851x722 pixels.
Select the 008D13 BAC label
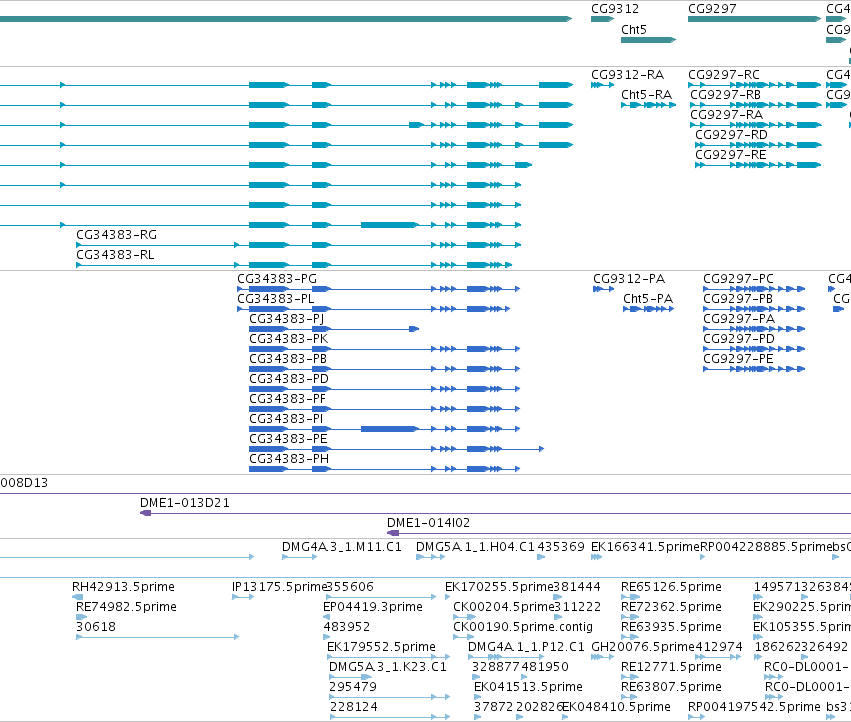(x=24, y=483)
